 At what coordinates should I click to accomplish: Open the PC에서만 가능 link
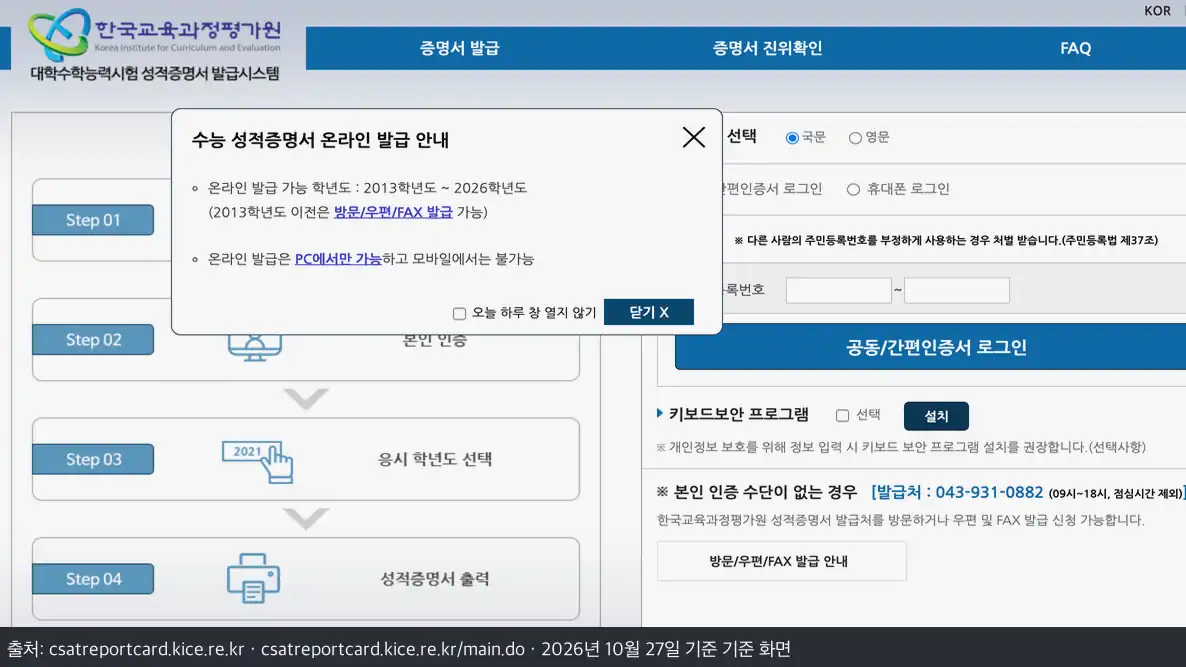338,259
